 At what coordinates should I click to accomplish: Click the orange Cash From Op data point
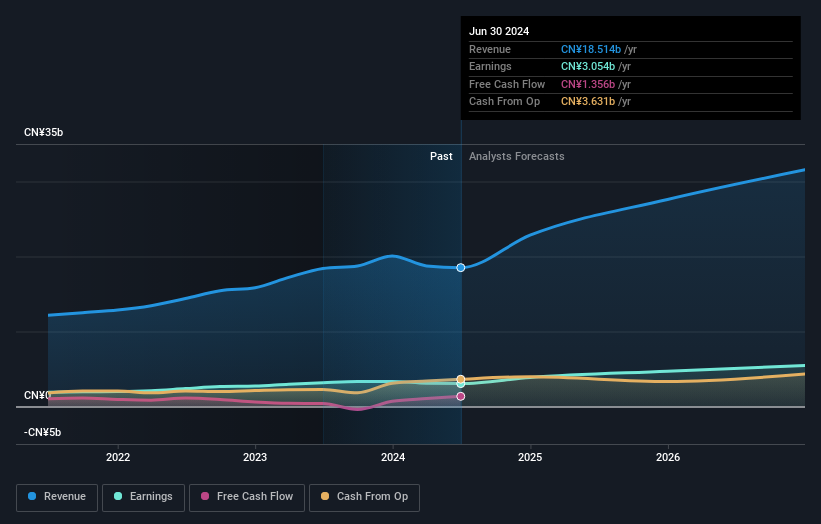click(461, 379)
